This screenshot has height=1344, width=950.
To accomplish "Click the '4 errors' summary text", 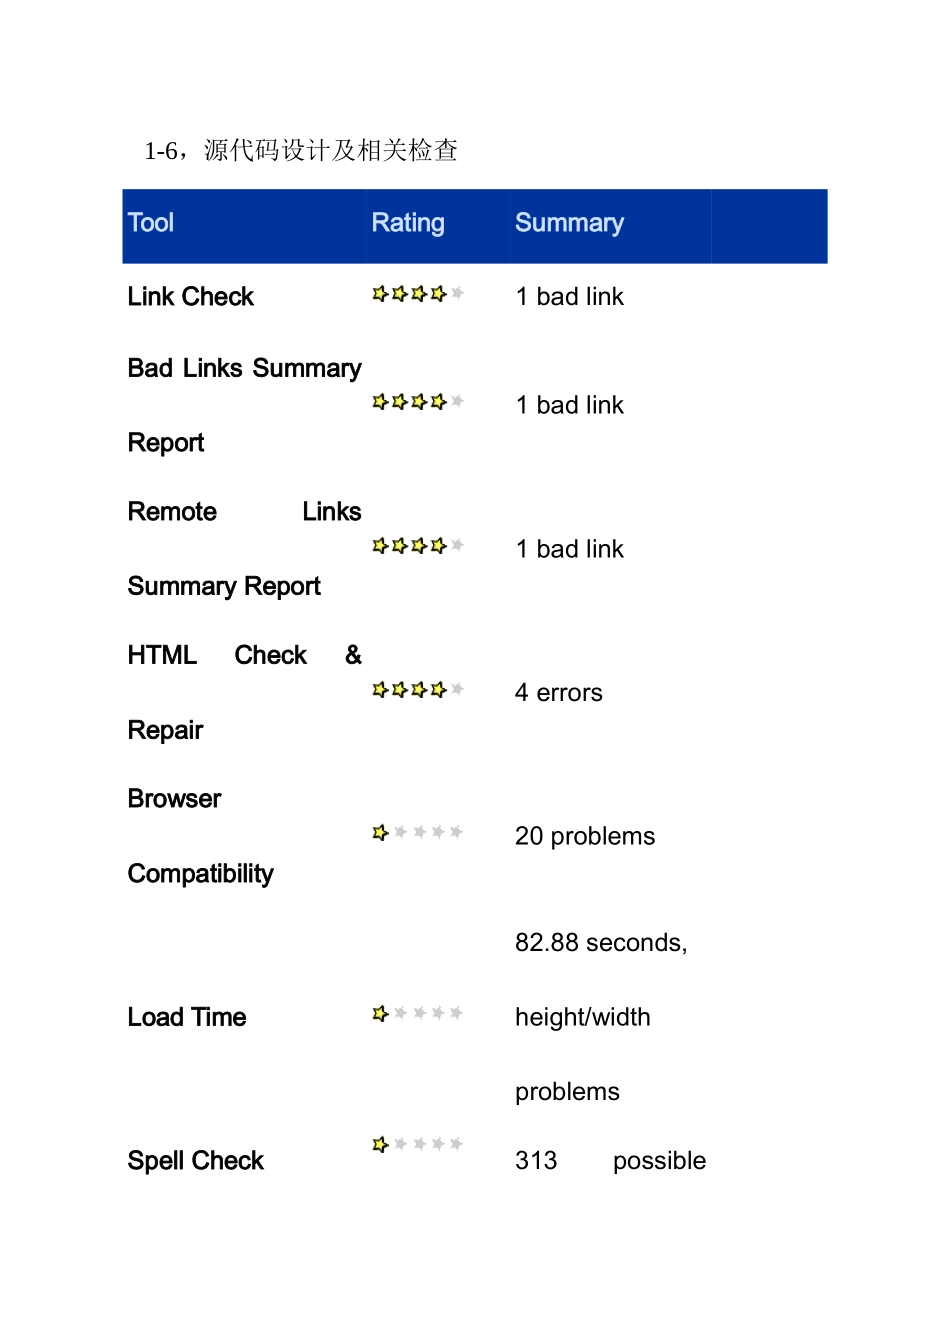I will click(559, 693).
